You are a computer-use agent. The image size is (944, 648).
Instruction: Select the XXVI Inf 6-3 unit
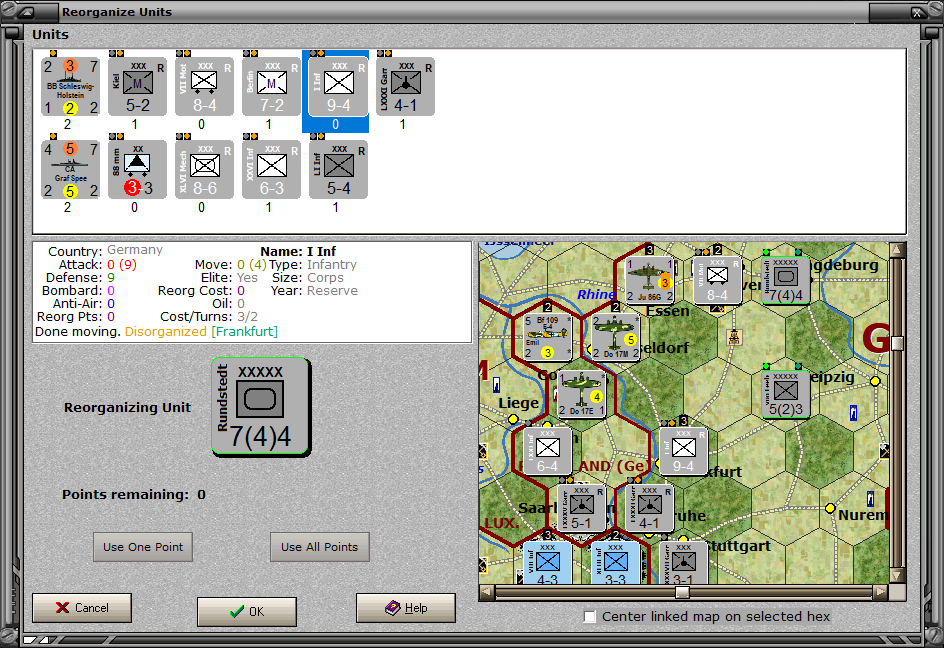(x=271, y=170)
